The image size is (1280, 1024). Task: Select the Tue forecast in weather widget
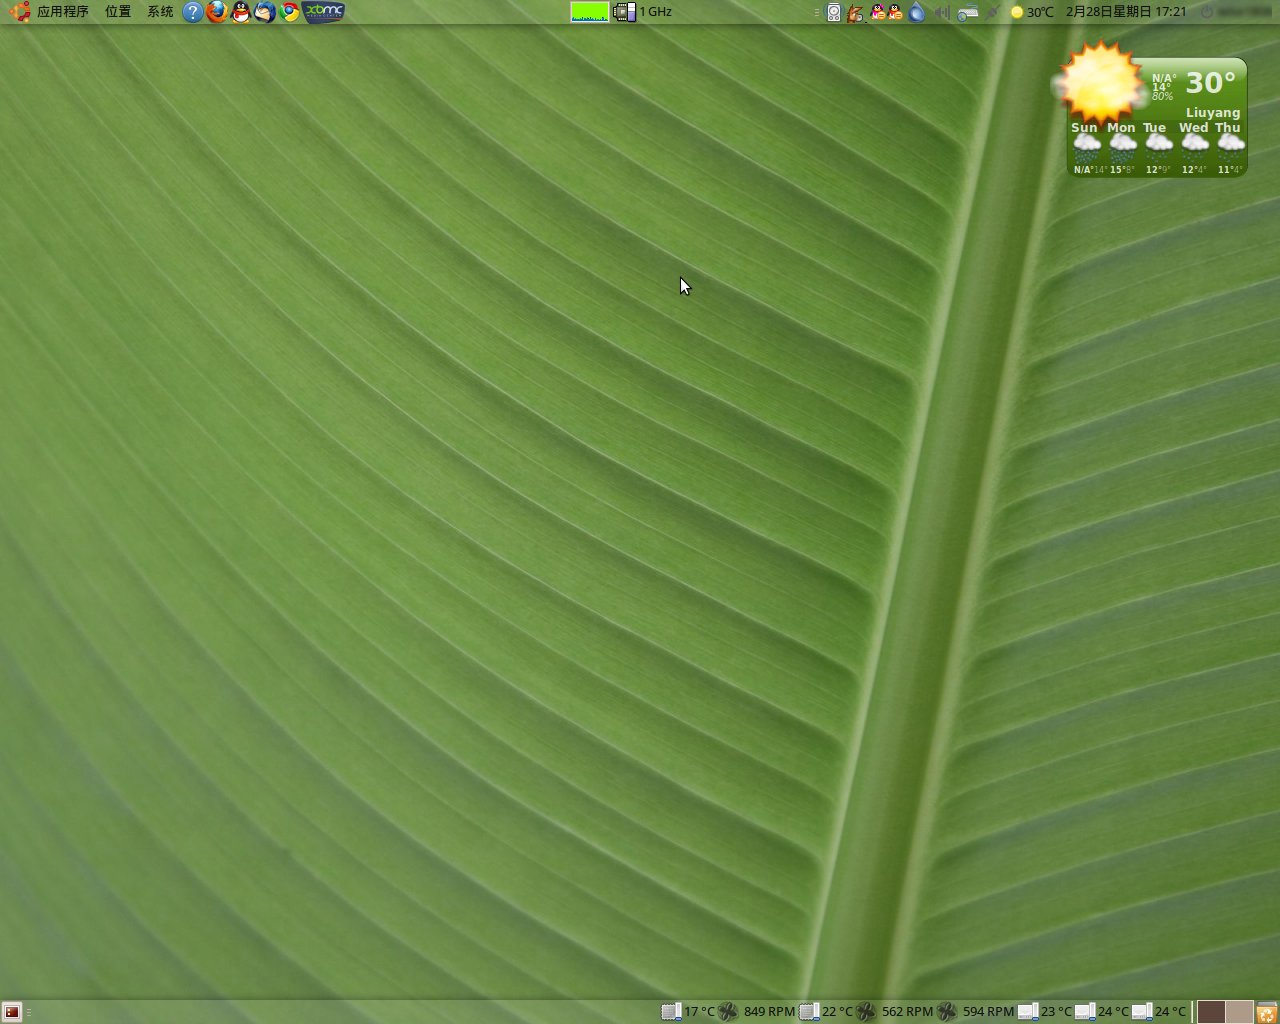1157,149
